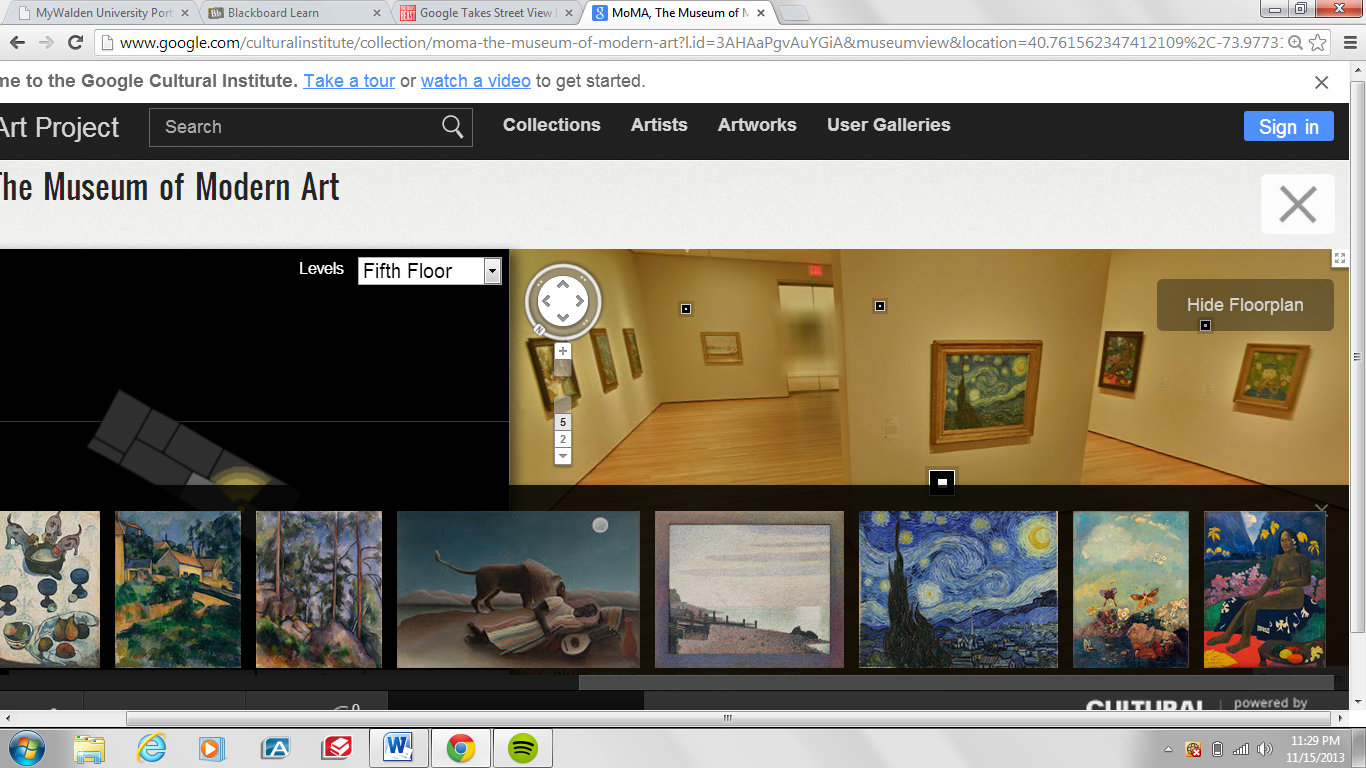Viewport: 1366px width, 768px height.
Task: Open Cézanne house landscape thumbnail
Action: coord(178,589)
